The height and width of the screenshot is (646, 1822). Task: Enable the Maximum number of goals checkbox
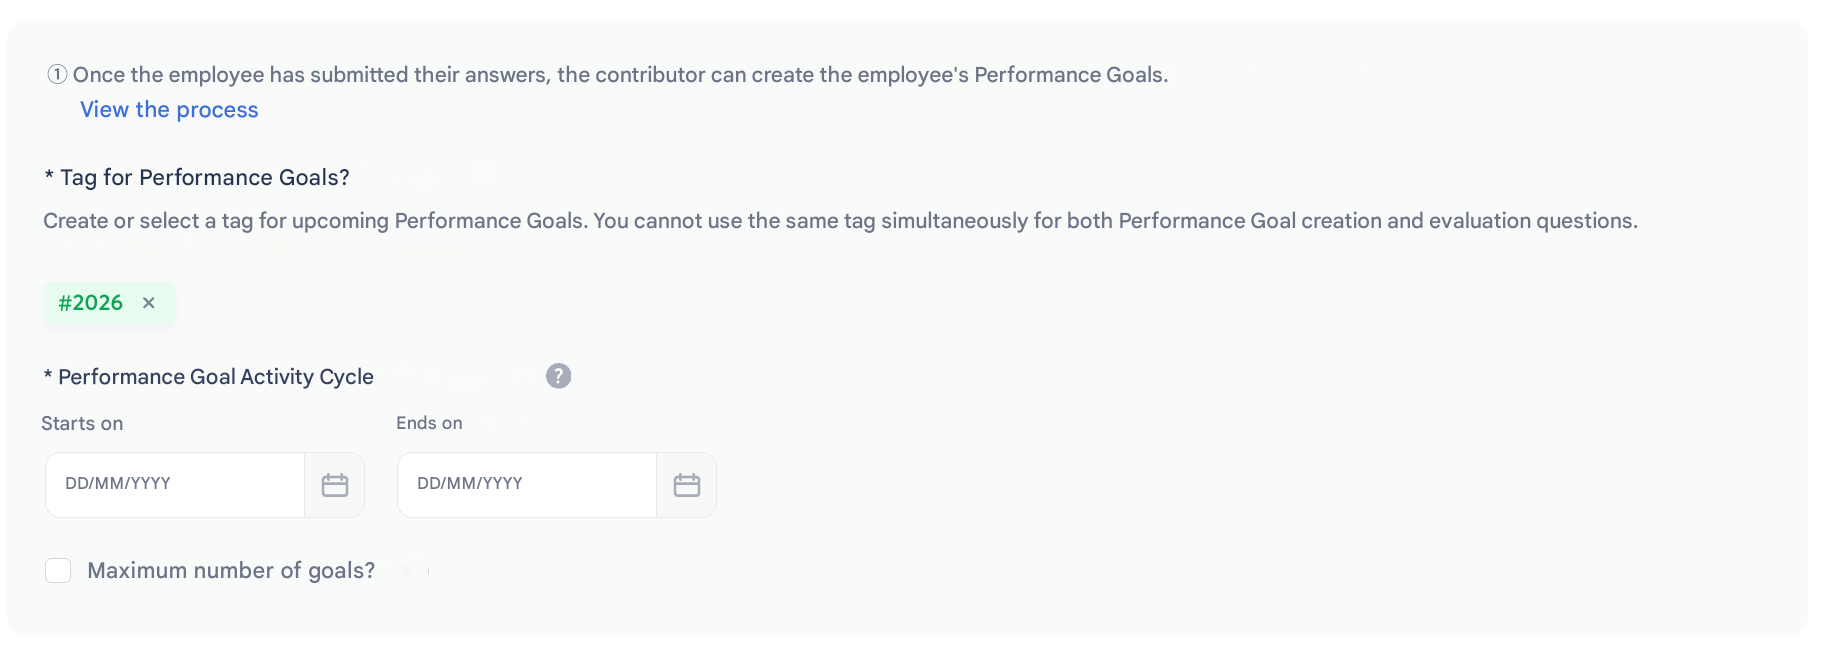pyautogui.click(x=58, y=571)
